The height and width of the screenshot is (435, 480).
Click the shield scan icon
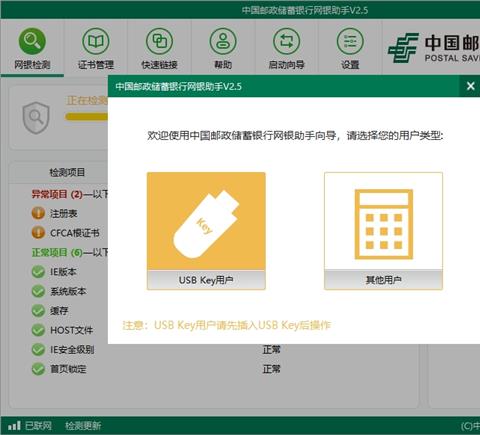point(36,118)
